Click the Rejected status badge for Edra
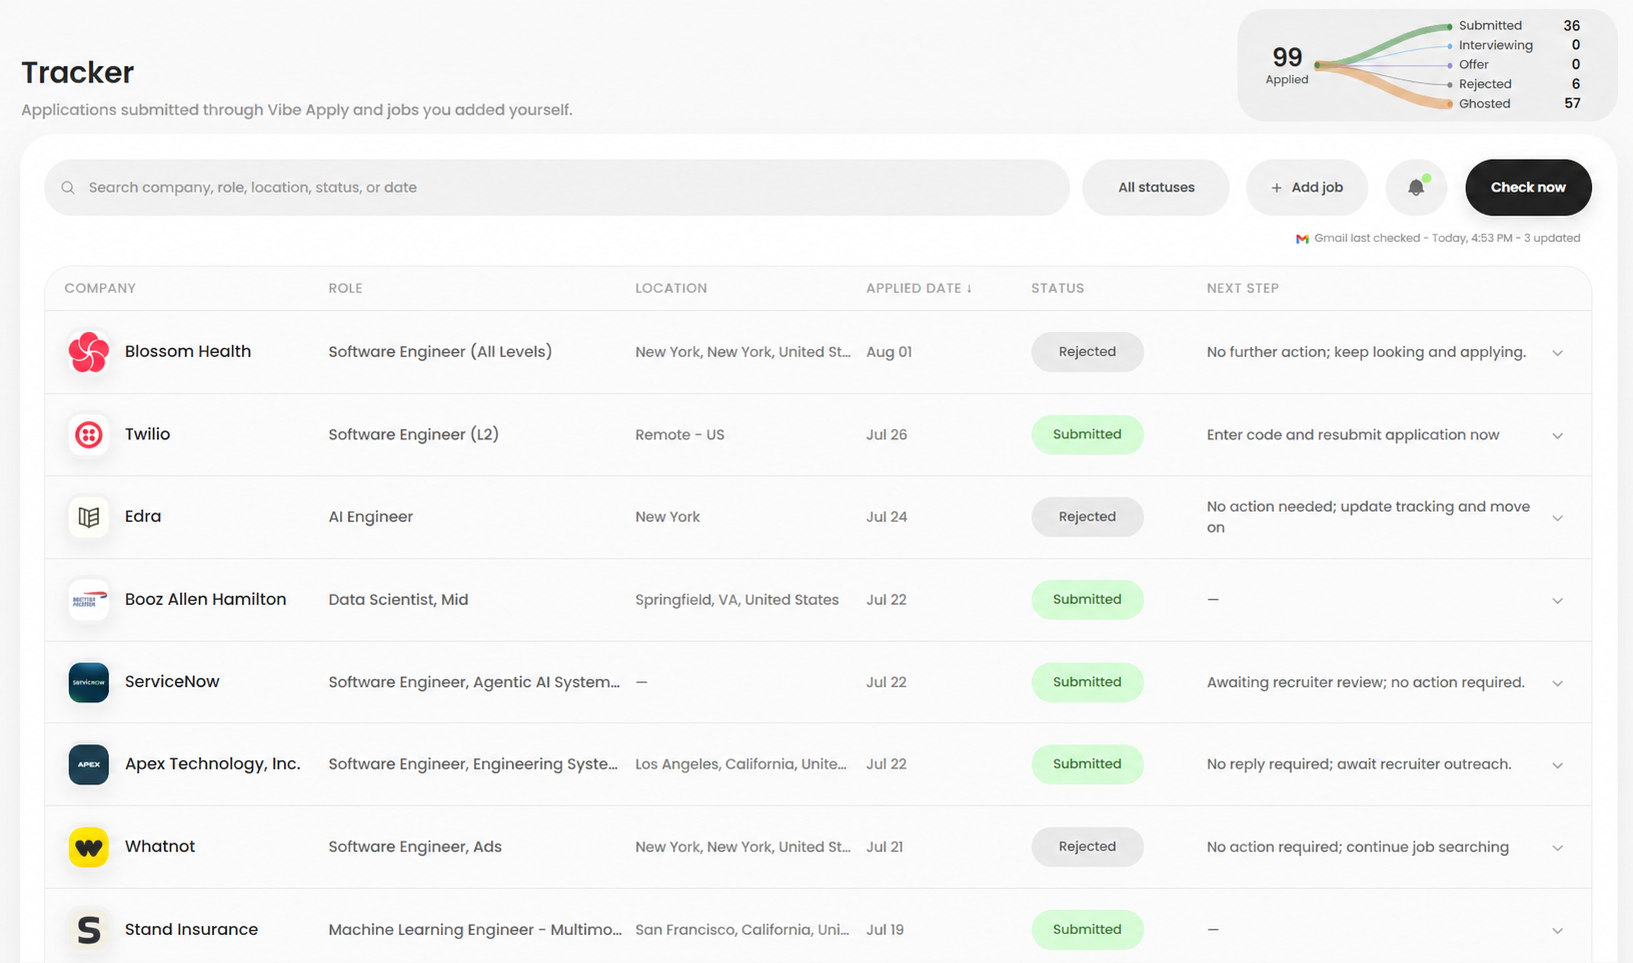The width and height of the screenshot is (1633, 963). click(1087, 517)
